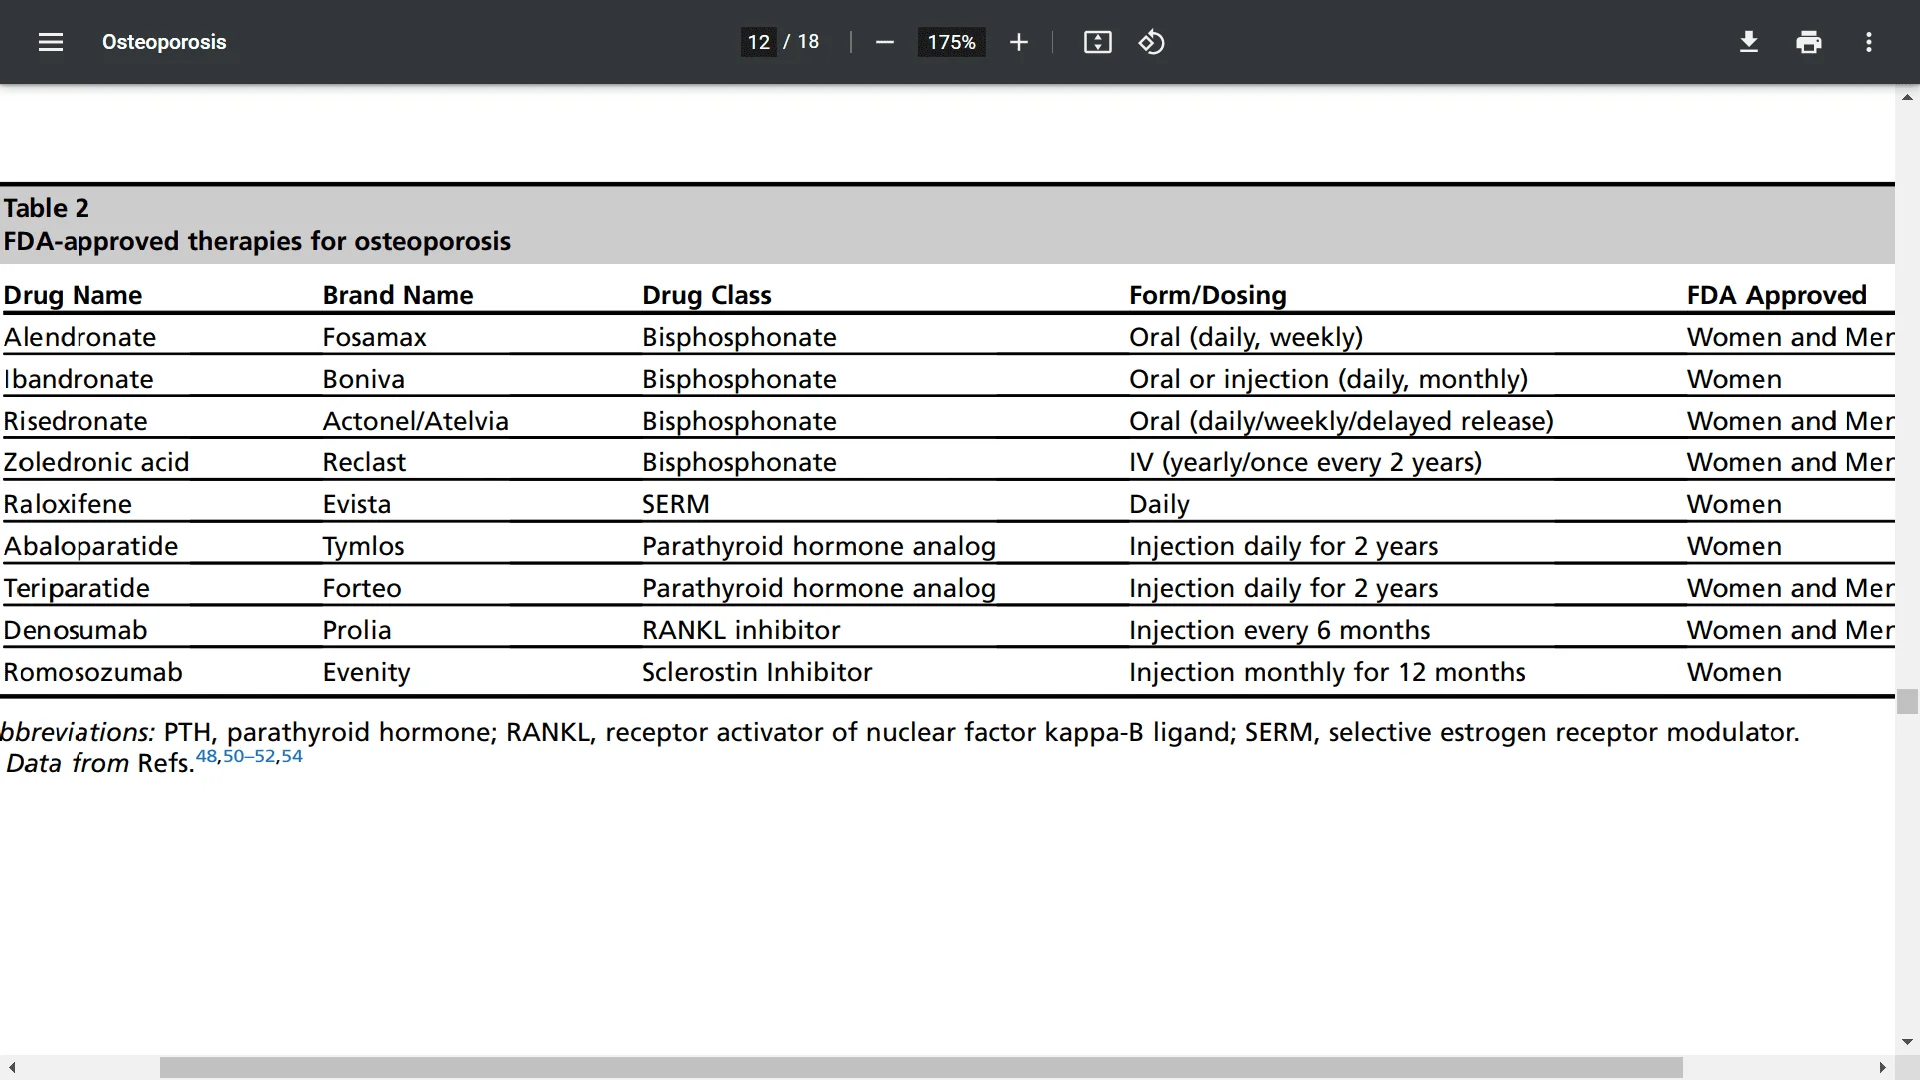
Task: Click the 'Romosozumab' cell
Action: pyautogui.click(x=93, y=672)
